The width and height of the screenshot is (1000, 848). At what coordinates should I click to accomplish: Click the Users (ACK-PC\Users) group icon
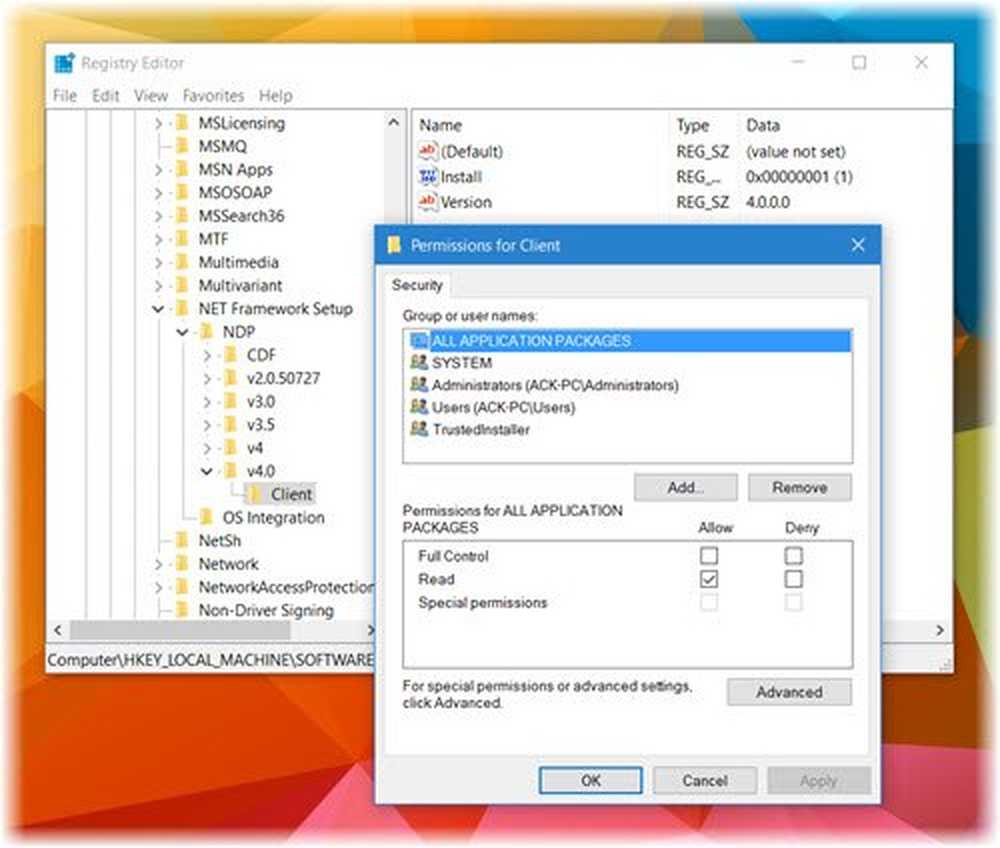(x=419, y=407)
